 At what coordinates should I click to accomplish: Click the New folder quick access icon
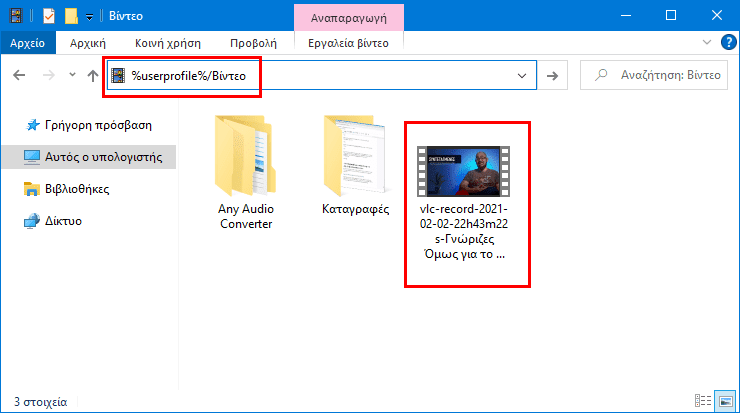(x=71, y=16)
